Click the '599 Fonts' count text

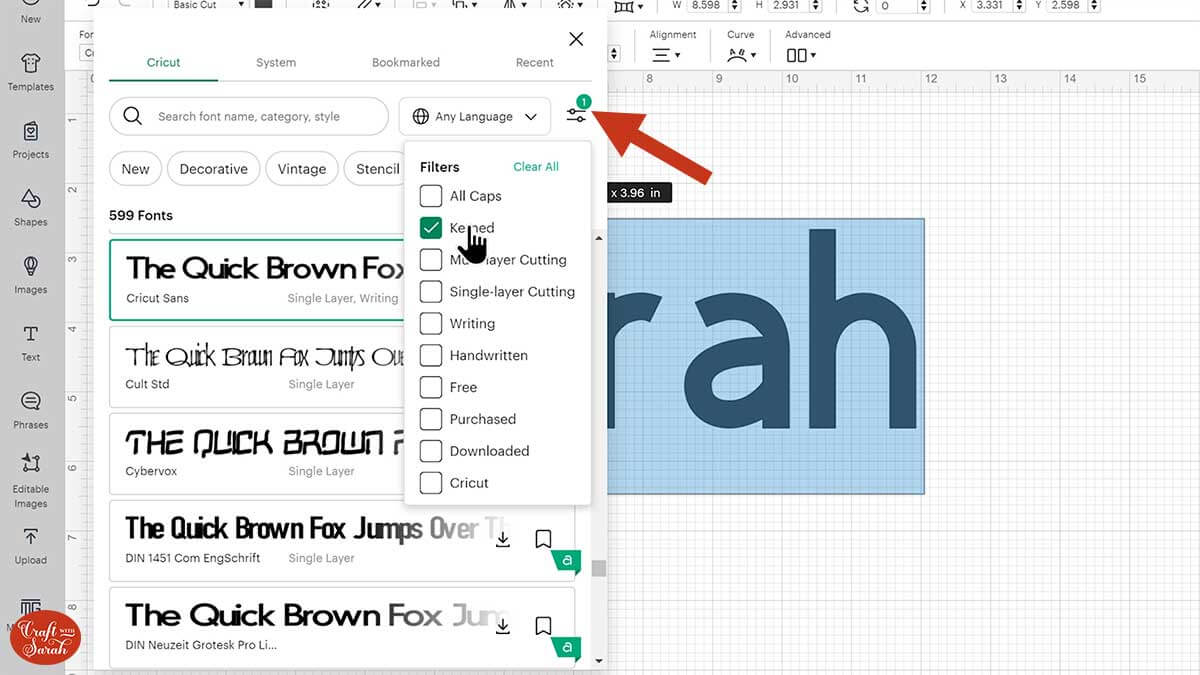point(141,215)
